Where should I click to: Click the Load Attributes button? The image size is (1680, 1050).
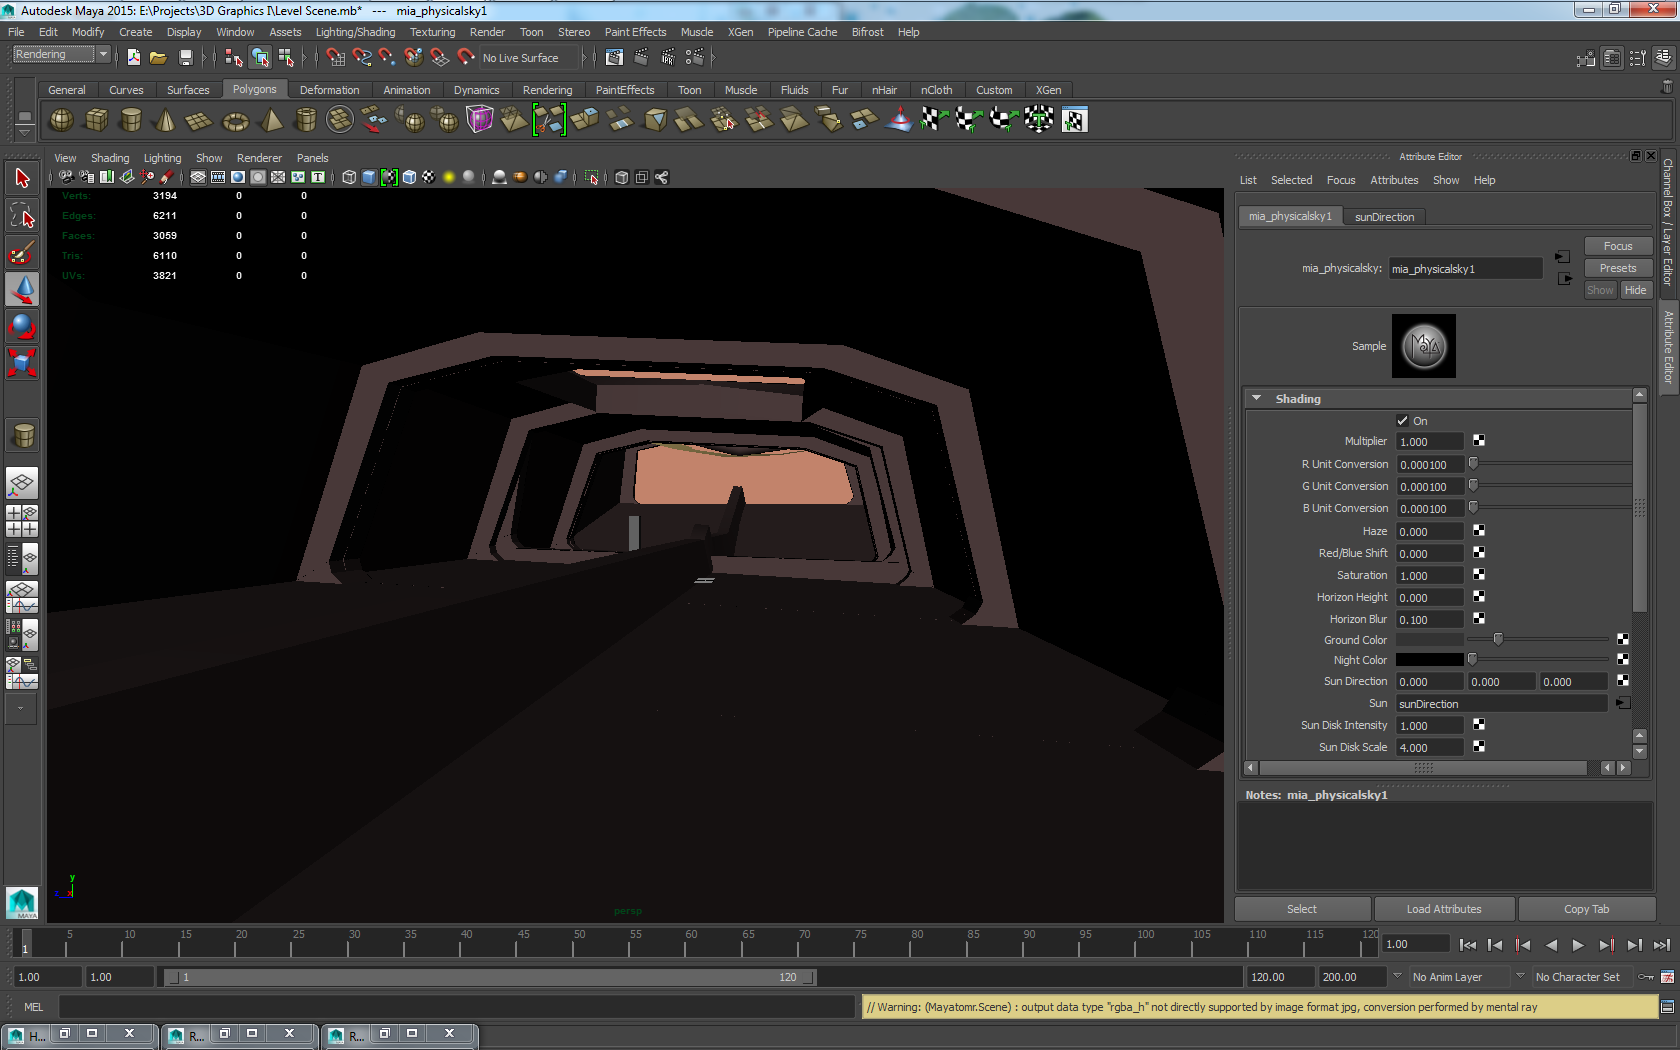pyautogui.click(x=1444, y=908)
